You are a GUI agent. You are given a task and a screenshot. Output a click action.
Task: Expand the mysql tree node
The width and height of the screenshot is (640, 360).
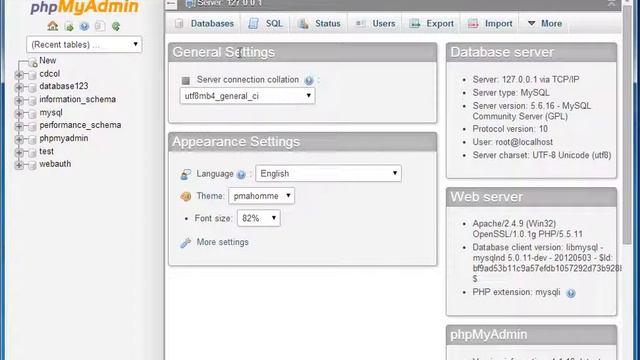19,113
